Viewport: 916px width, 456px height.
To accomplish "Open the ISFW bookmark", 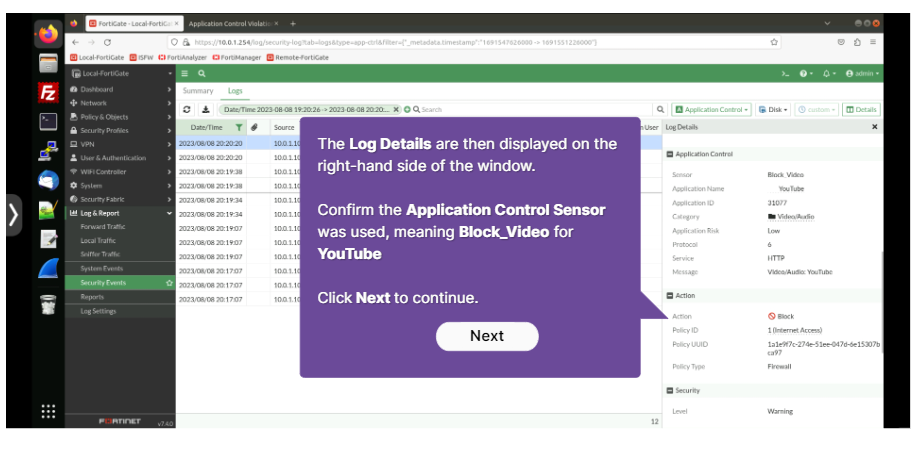I will [142, 58].
